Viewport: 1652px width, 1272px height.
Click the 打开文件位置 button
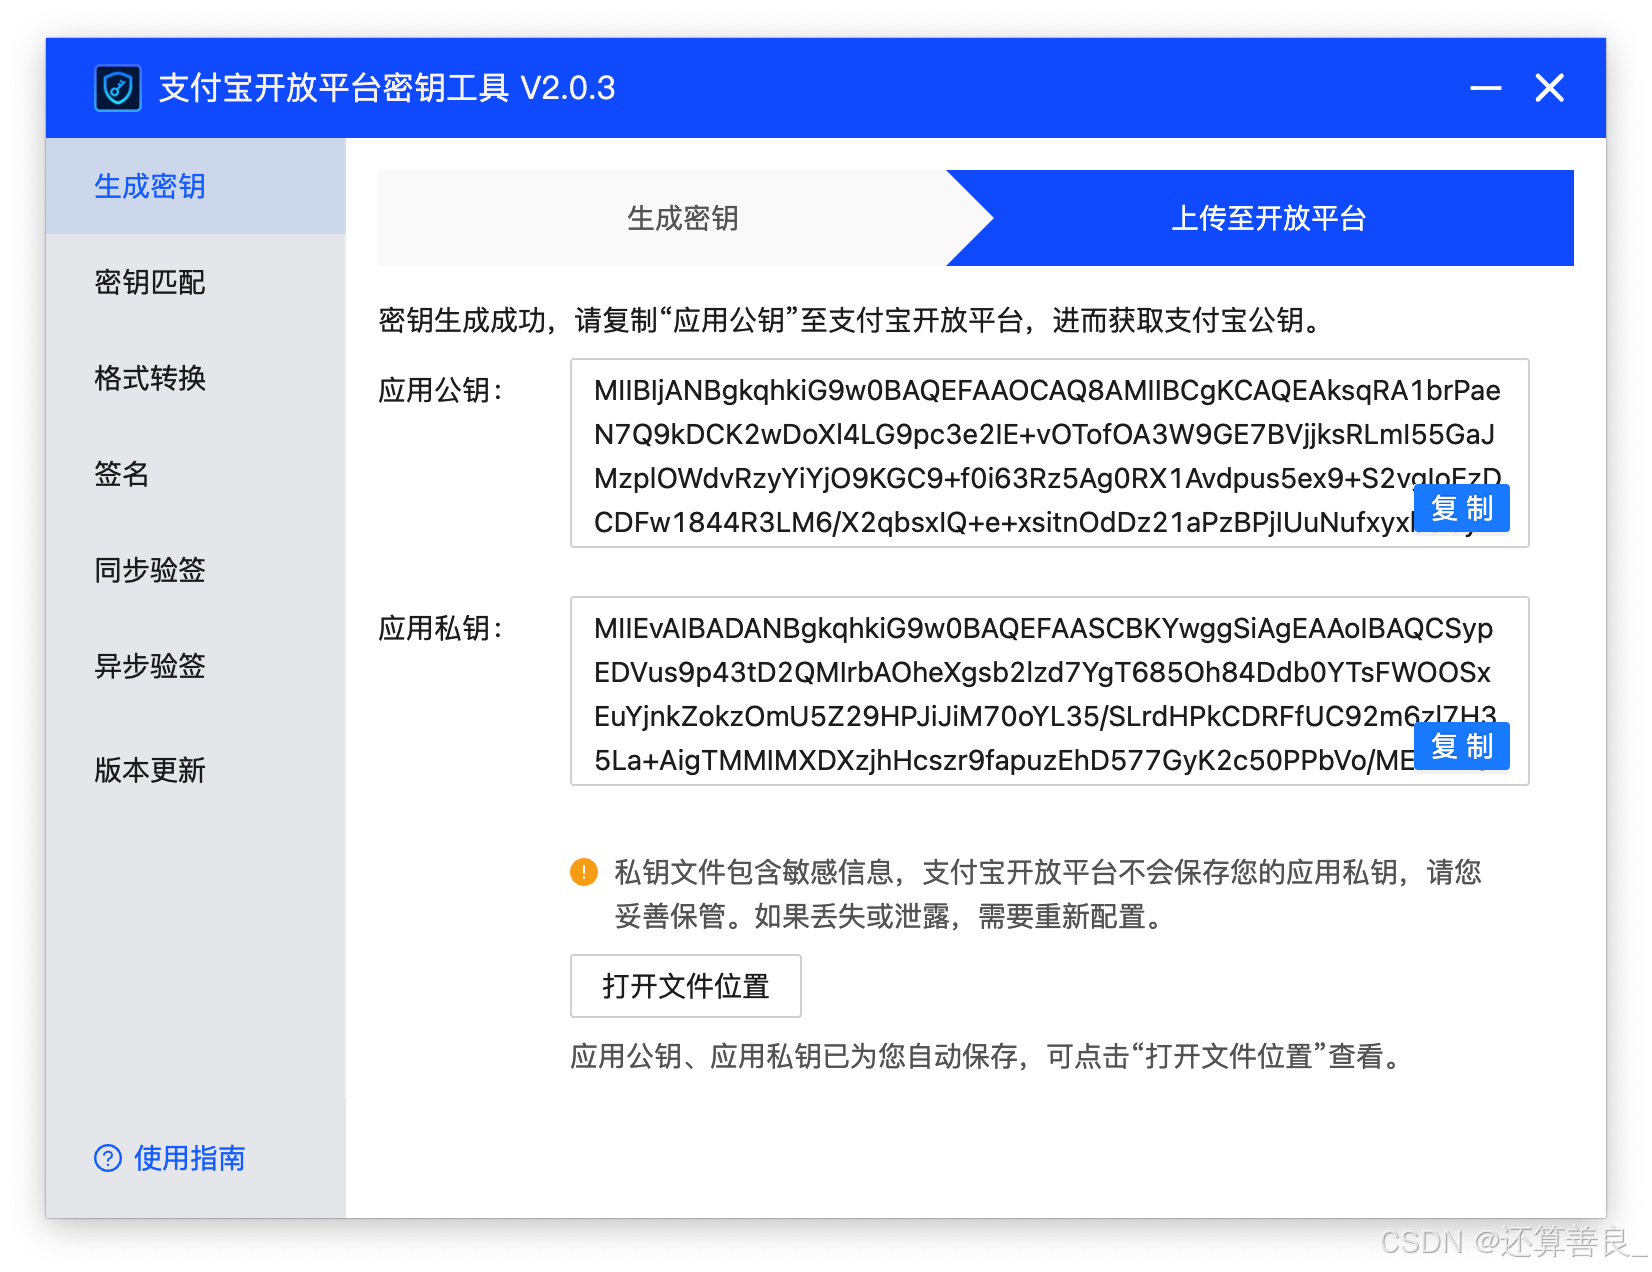click(686, 986)
